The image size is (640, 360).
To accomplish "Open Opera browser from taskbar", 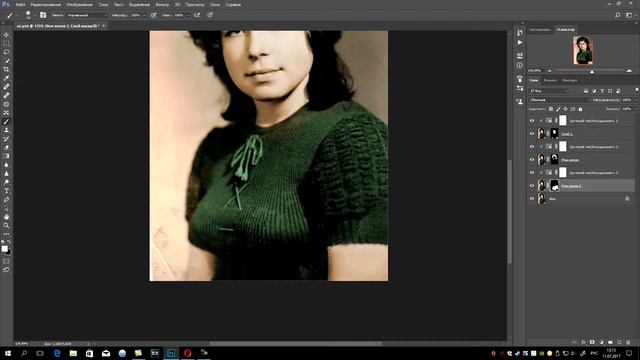I will click(x=187, y=353).
